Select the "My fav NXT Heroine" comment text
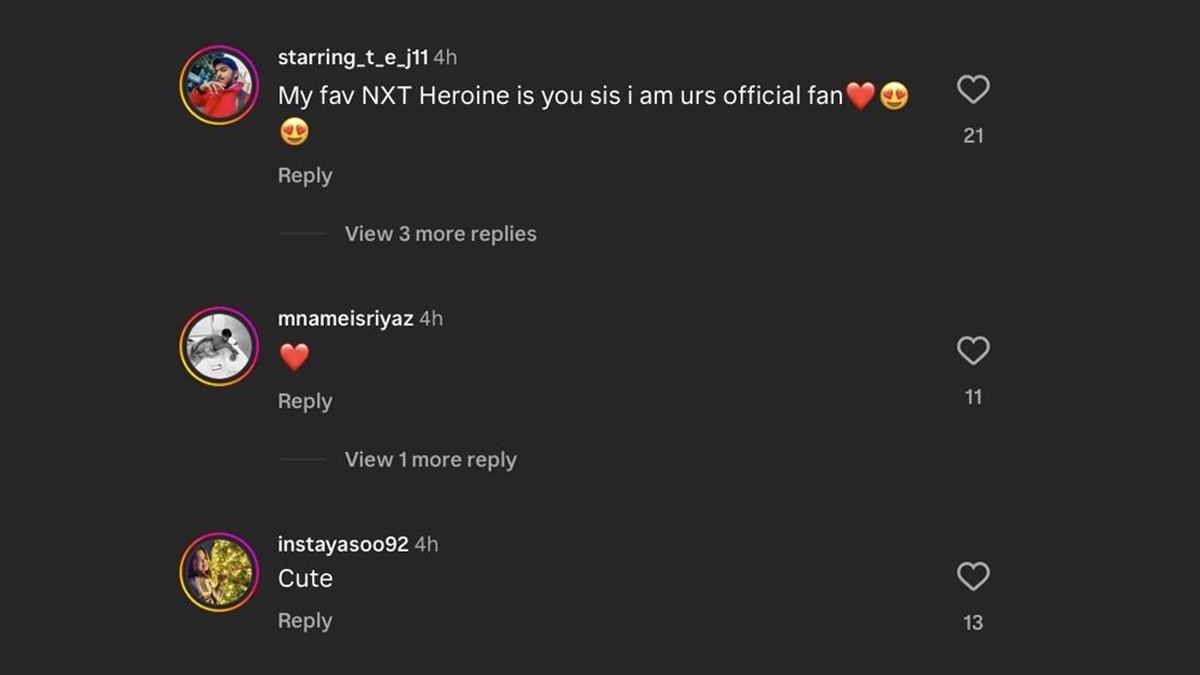Screen dimensions: 1200x675 560,97
